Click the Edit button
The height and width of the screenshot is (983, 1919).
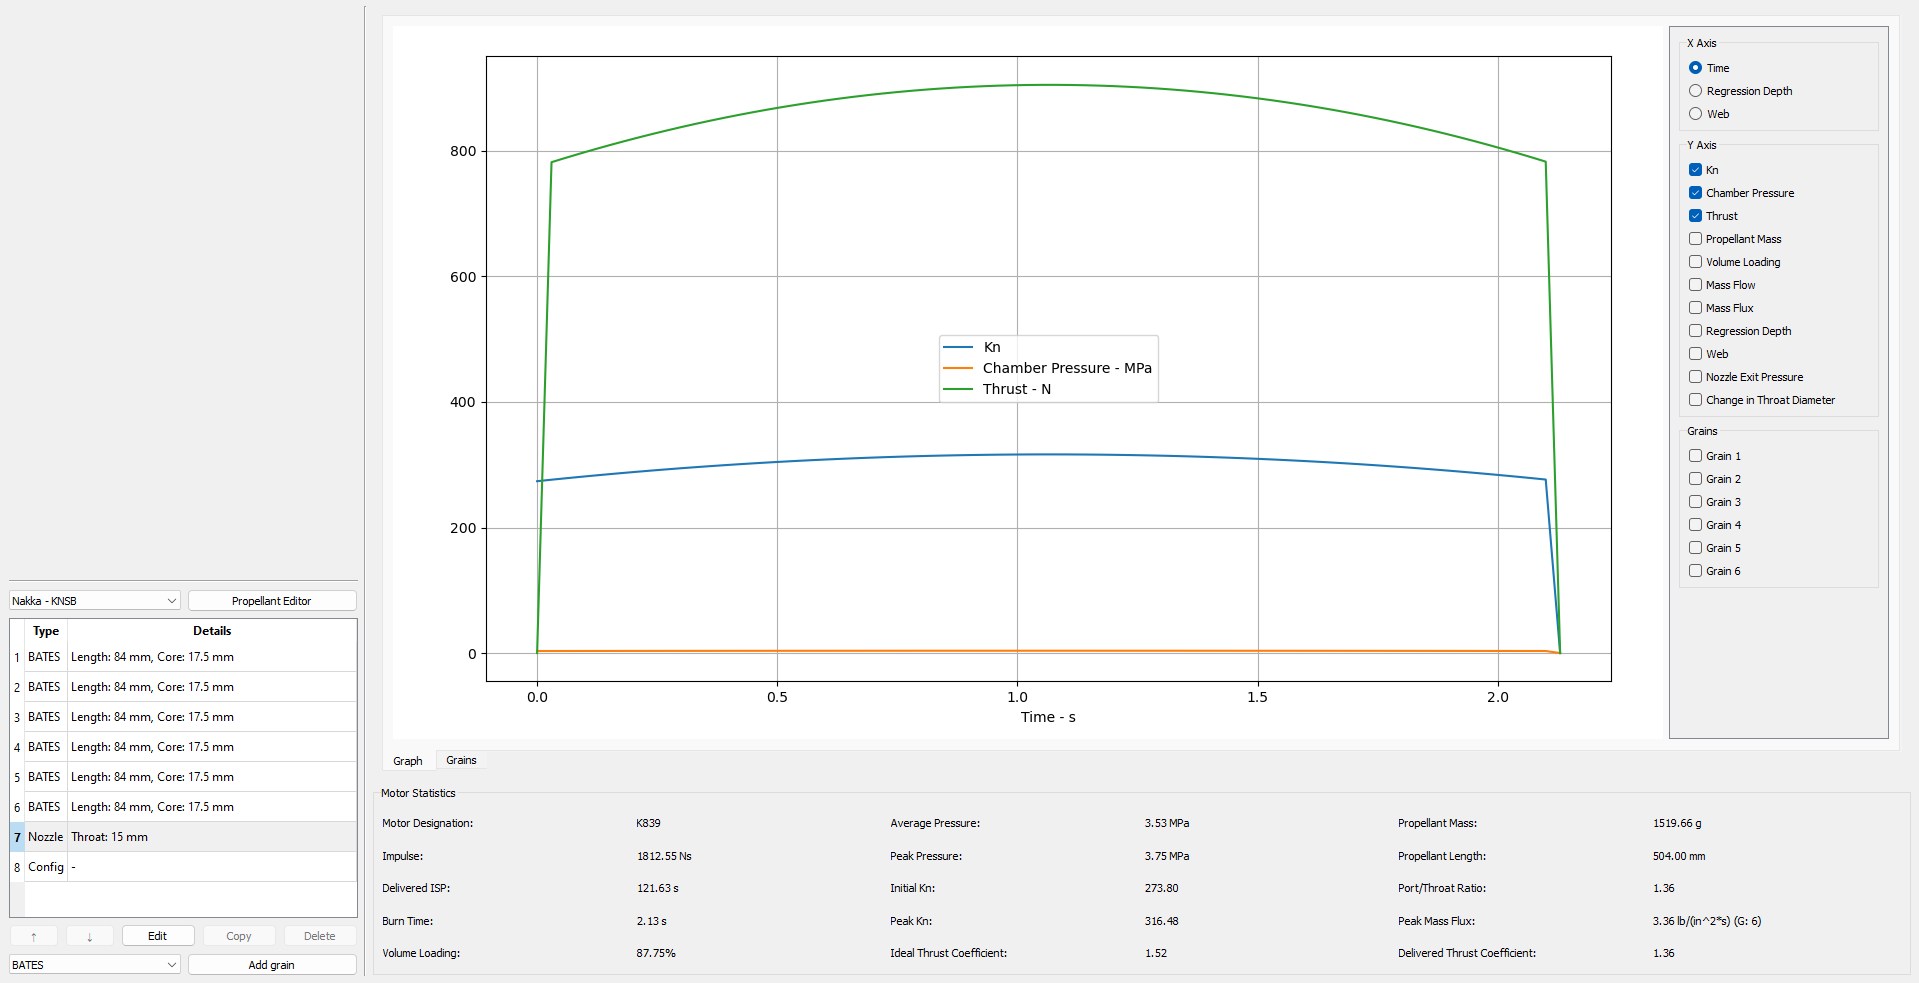[157, 936]
